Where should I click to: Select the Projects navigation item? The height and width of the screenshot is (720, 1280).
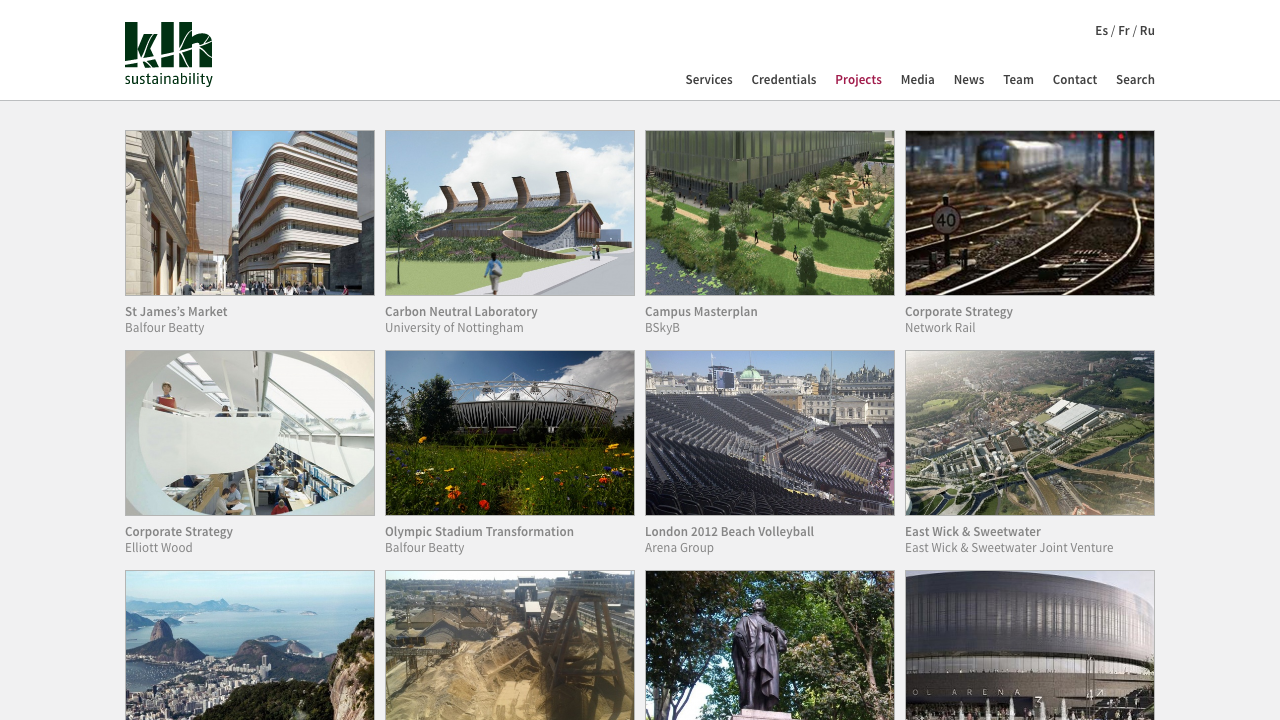(x=858, y=80)
